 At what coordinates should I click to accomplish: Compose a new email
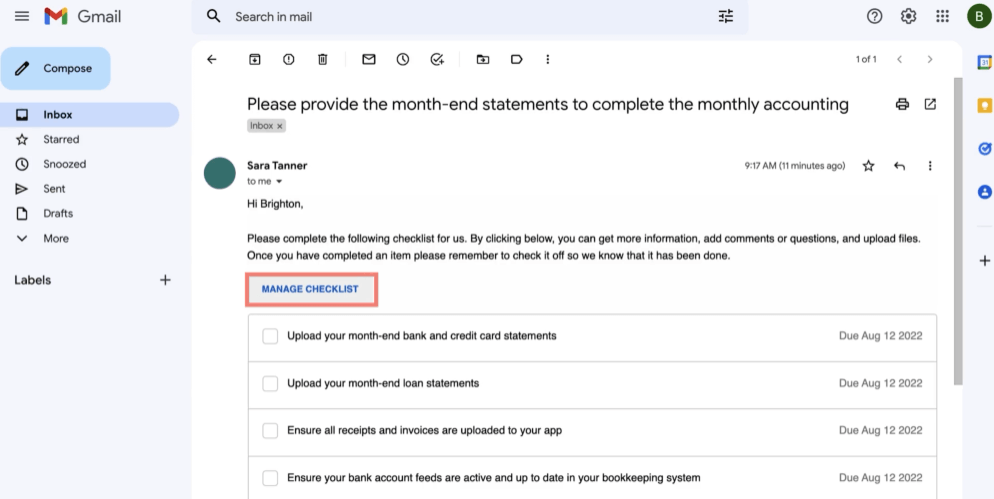coord(56,69)
